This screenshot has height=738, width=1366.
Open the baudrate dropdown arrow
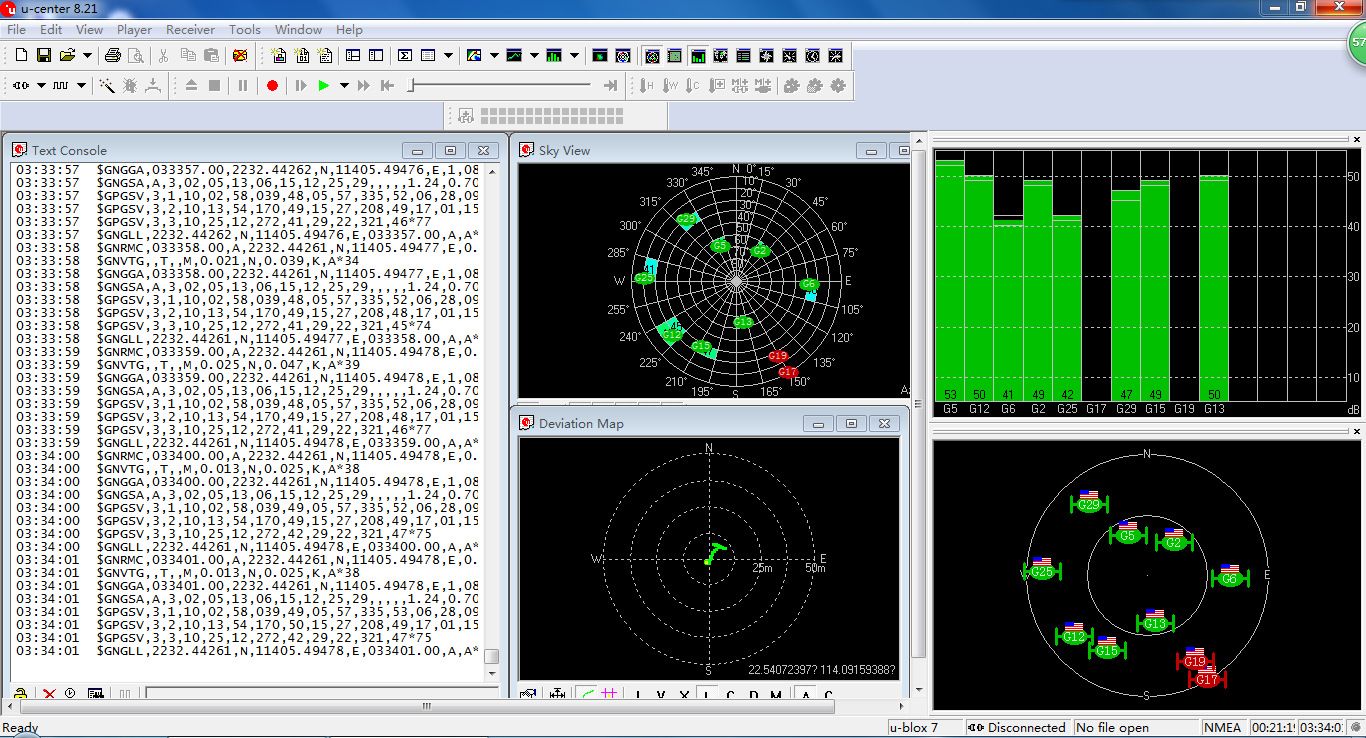point(81,86)
